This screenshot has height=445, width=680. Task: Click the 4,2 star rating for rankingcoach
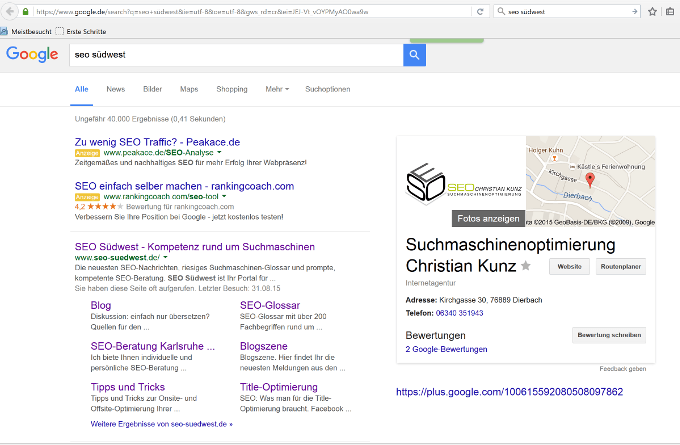tap(99, 206)
